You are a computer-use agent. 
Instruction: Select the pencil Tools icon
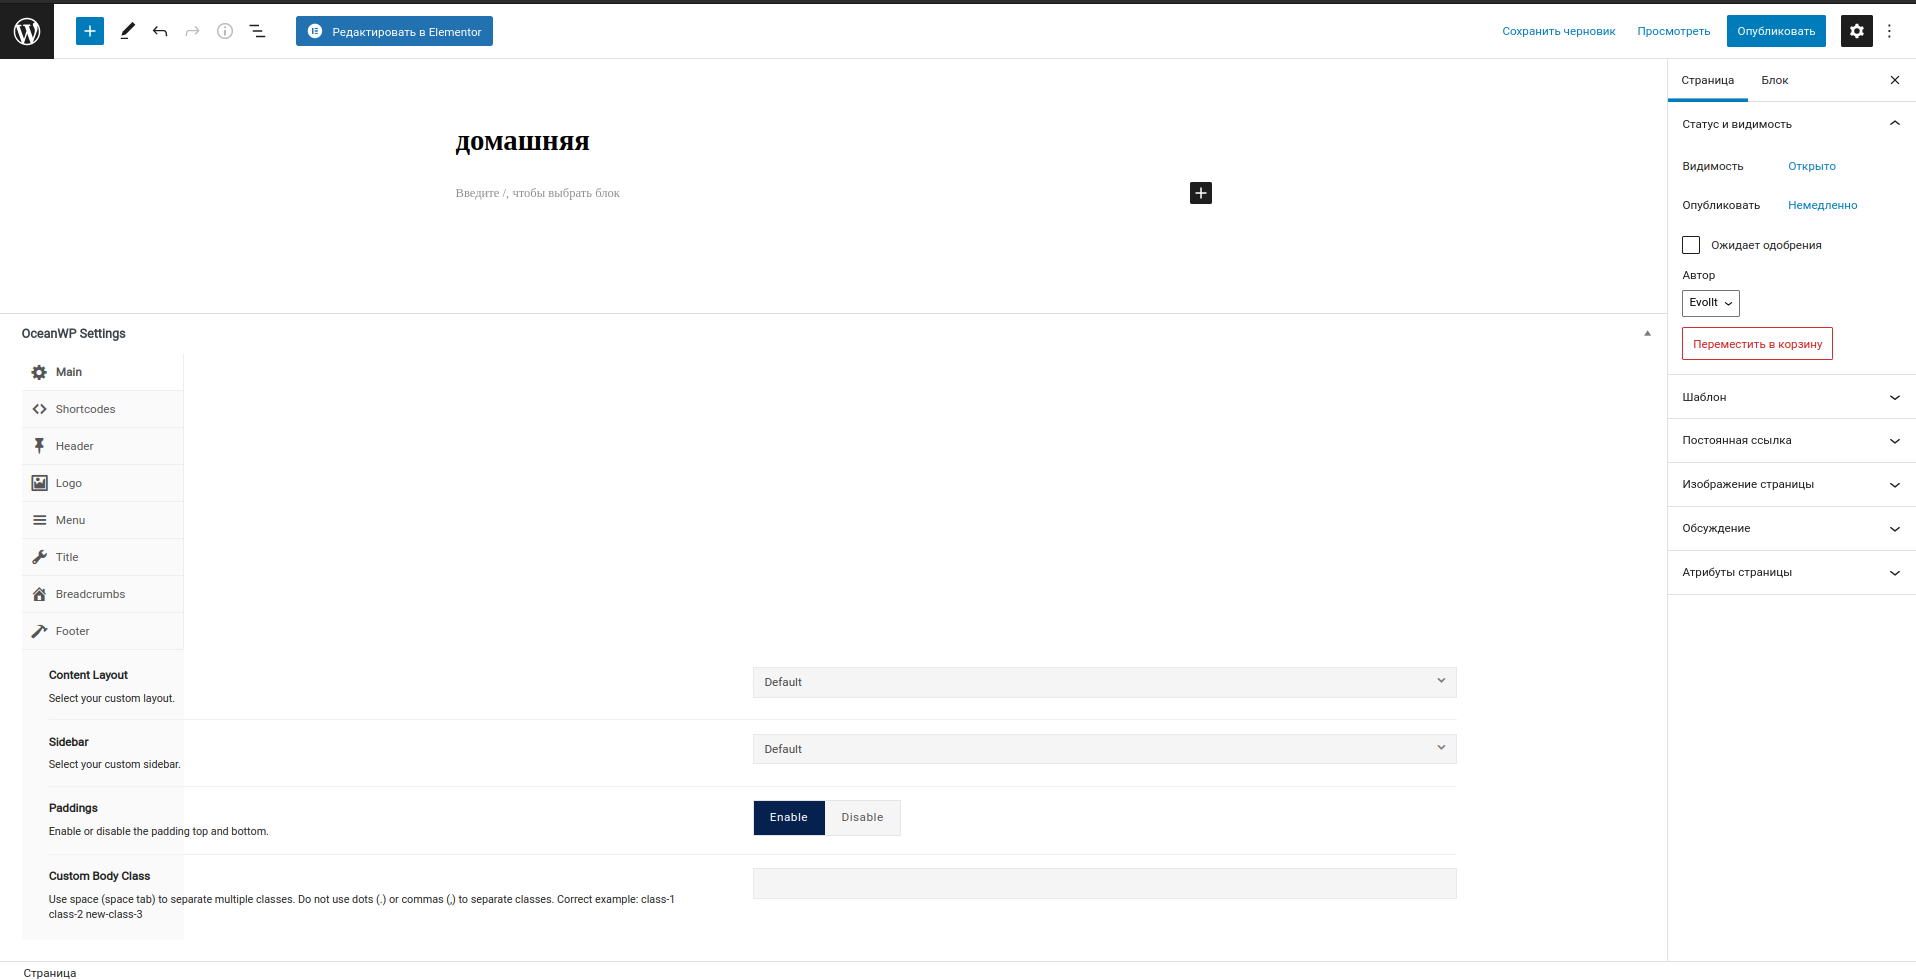coord(128,31)
